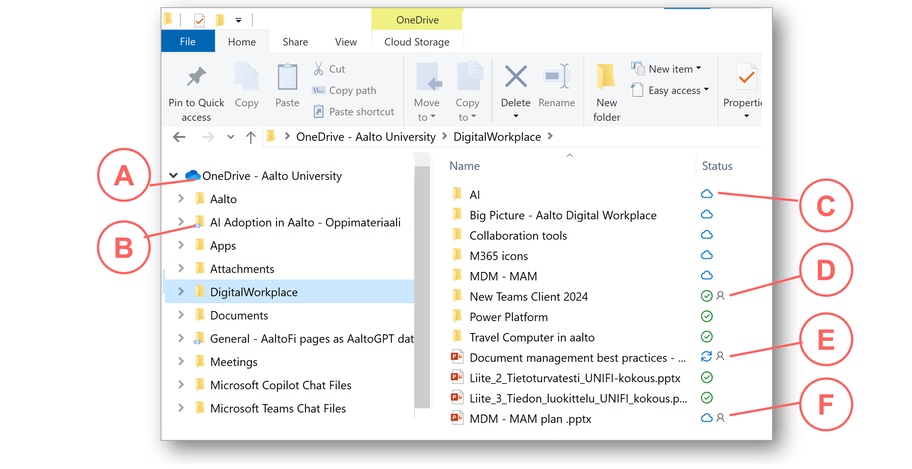Screen dimensions: 912x469
Task: Select AI Adoption in Aalto - Oppimateriaali folder
Action: [x=305, y=222]
